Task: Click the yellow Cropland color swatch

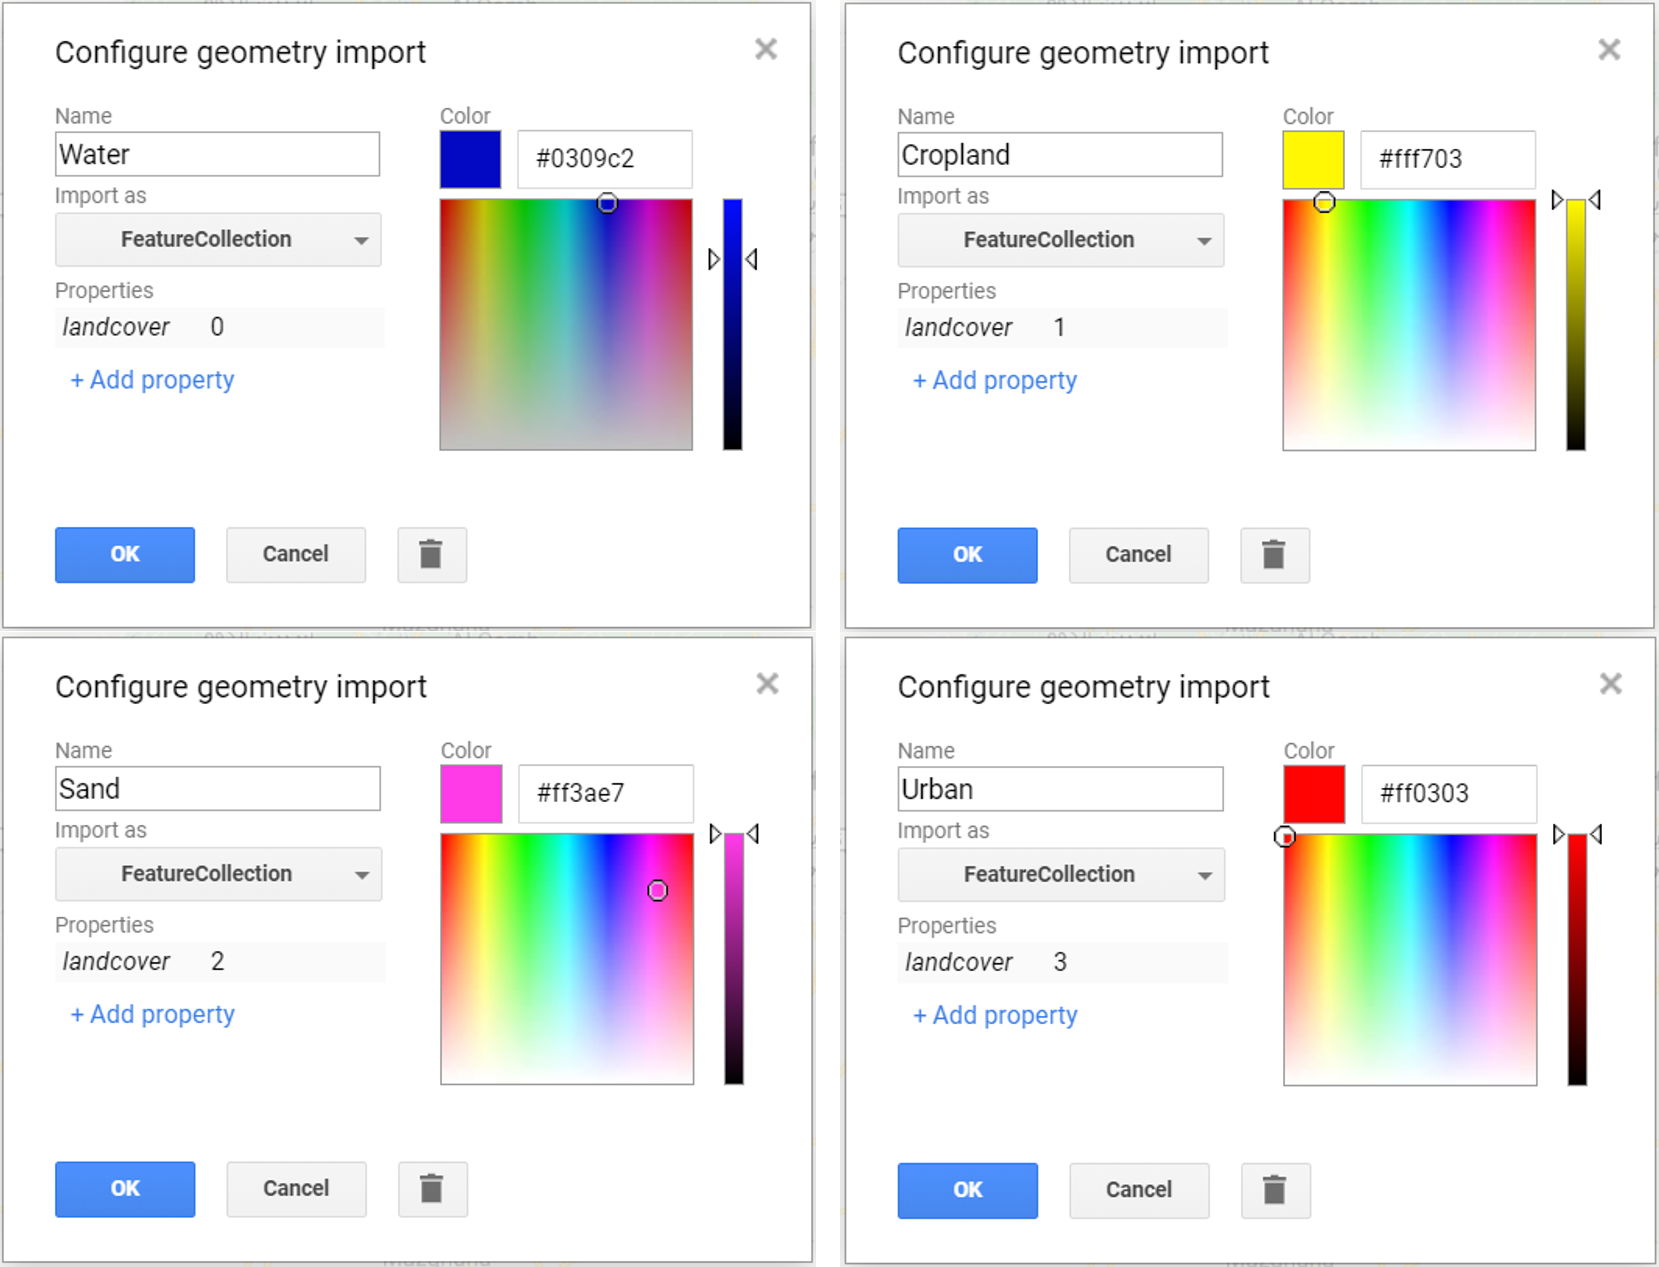Action: coord(1314,160)
